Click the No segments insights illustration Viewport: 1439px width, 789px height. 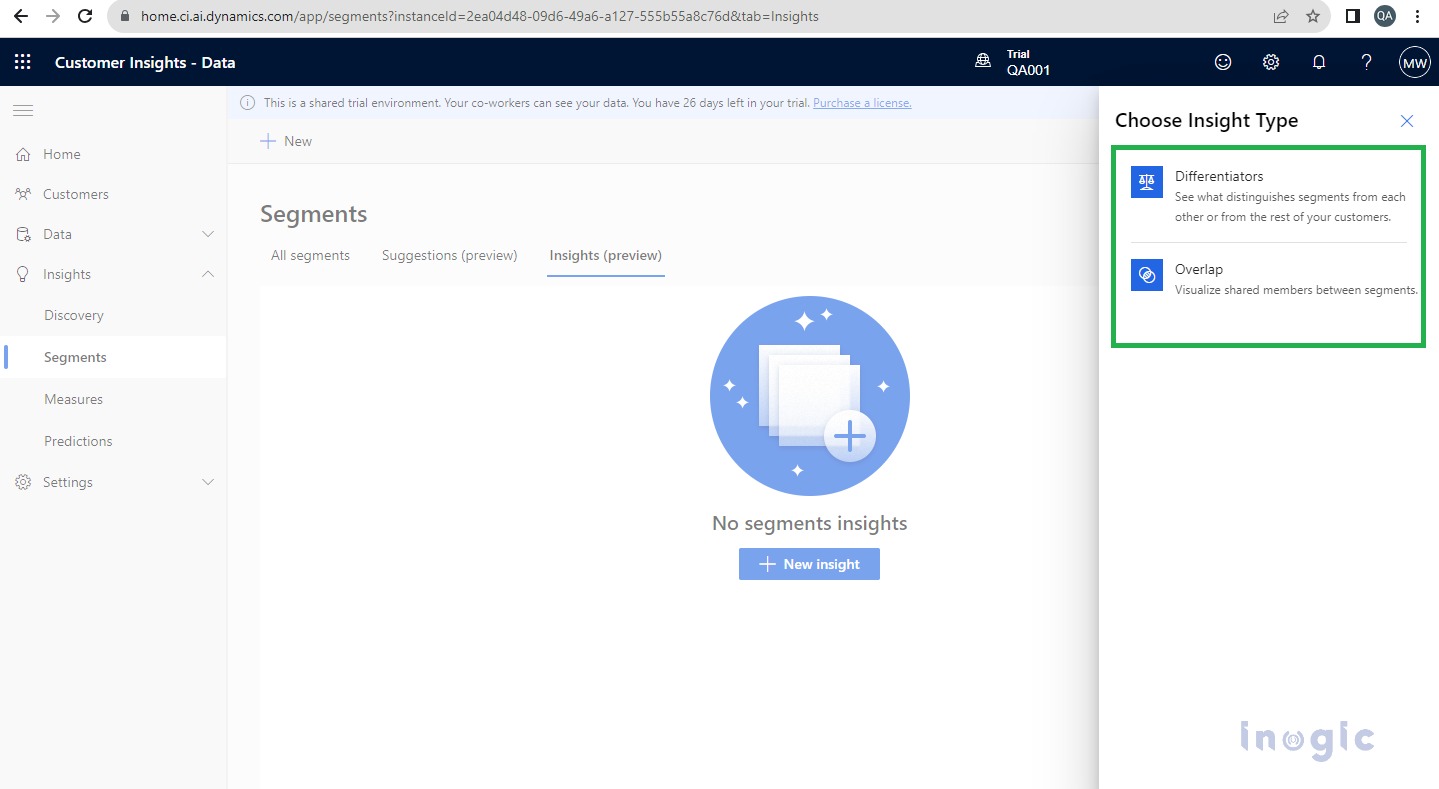pyautogui.click(x=810, y=396)
